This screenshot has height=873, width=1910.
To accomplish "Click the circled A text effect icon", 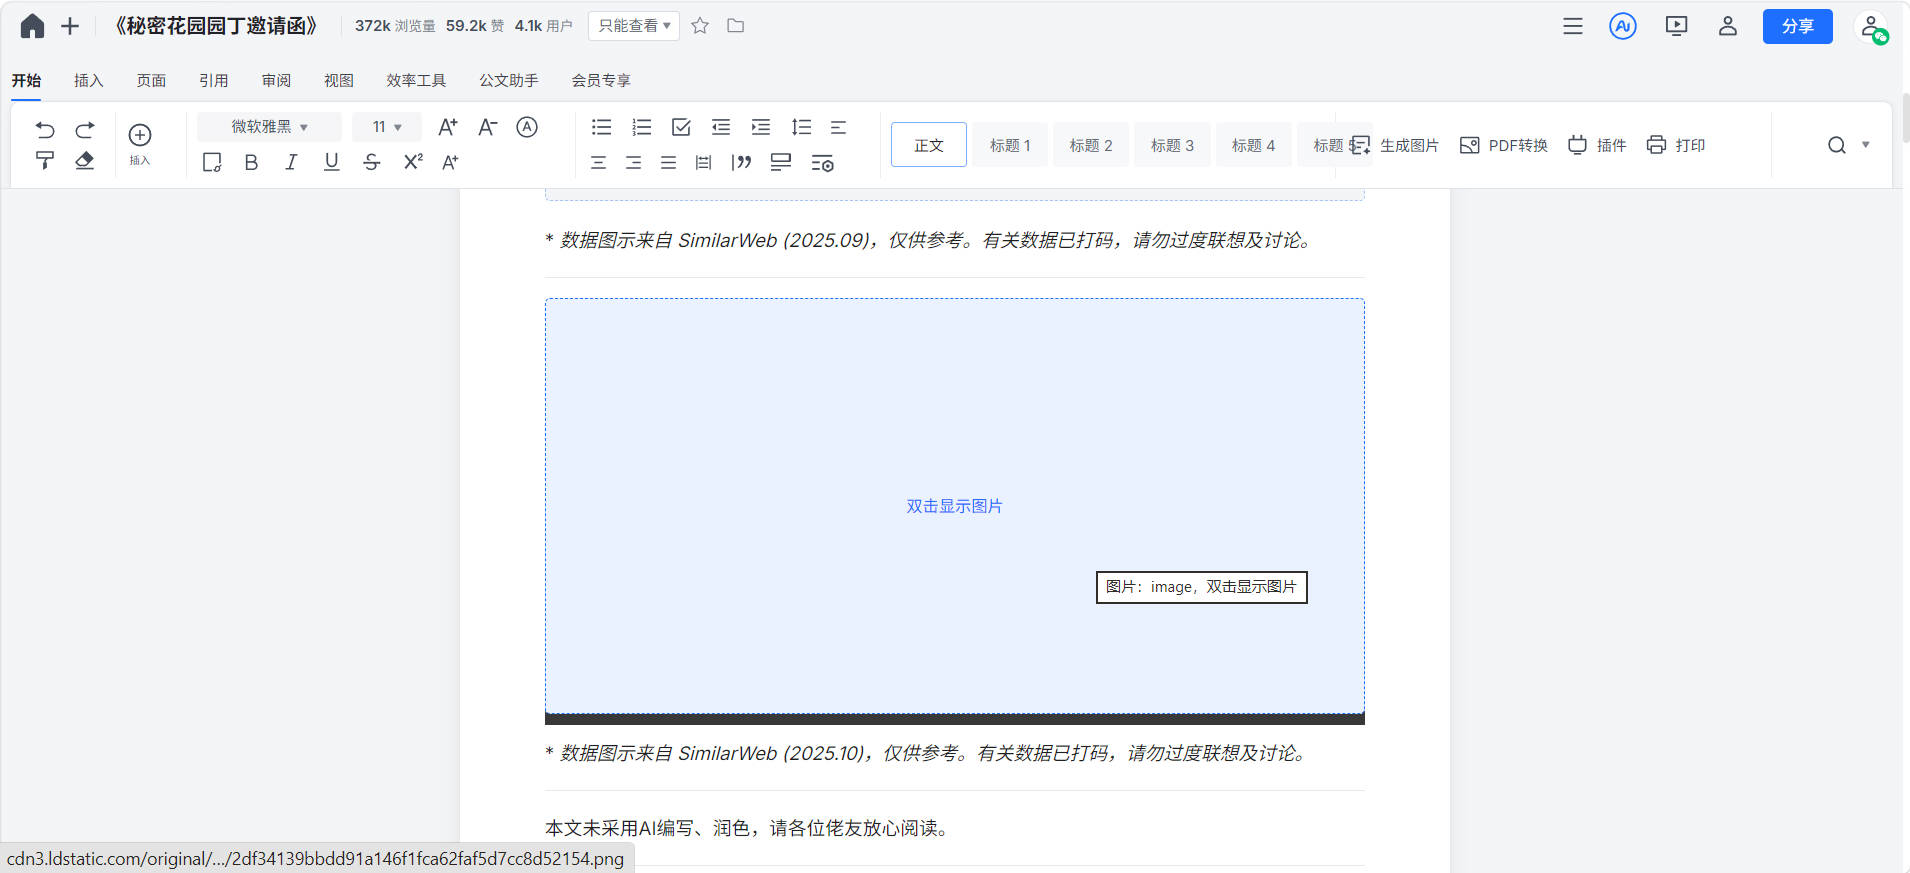I will 527,127.
